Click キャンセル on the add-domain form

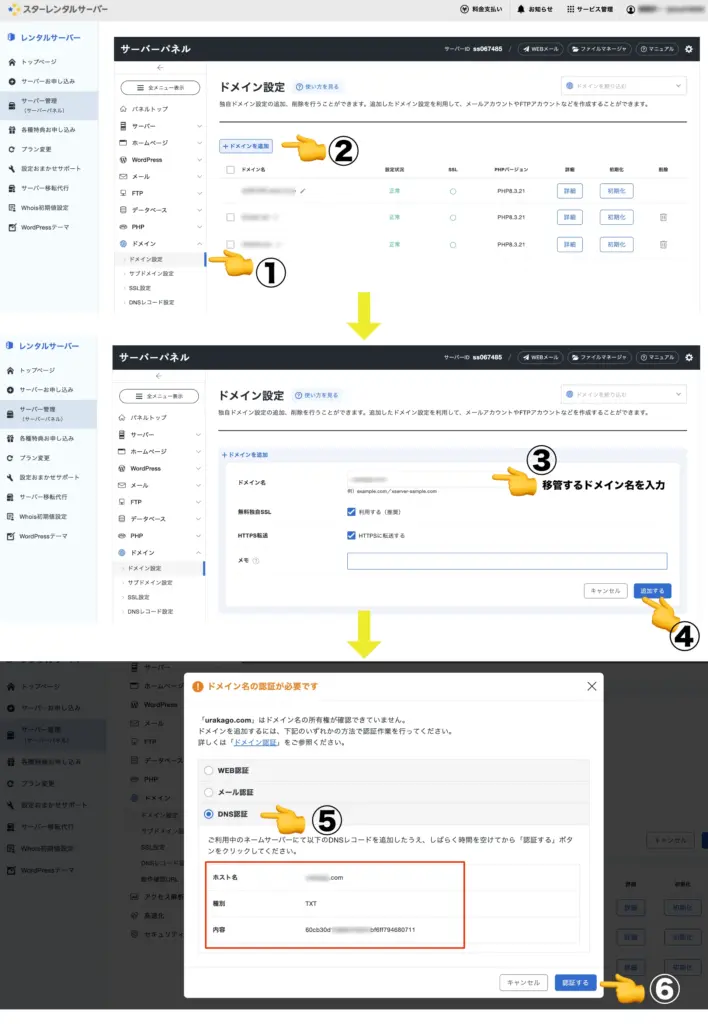tap(605, 591)
